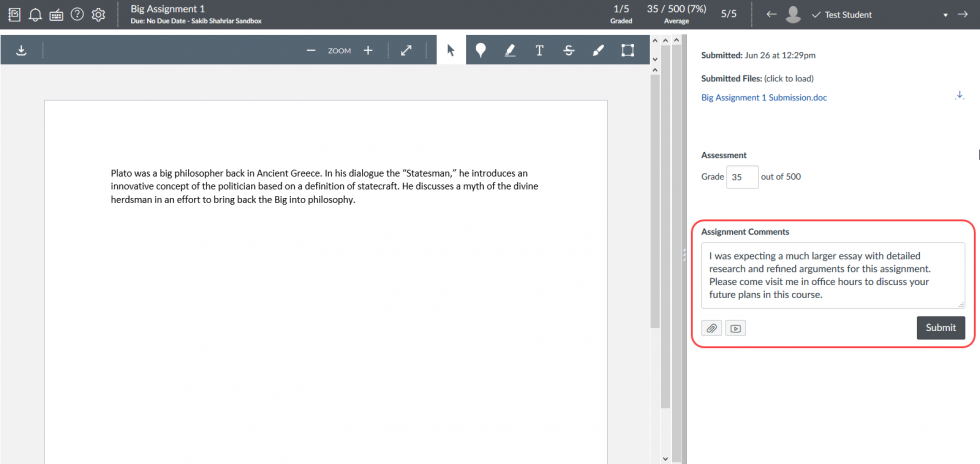
Task: Download submitted file via arrow icon
Action: [x=960, y=96]
